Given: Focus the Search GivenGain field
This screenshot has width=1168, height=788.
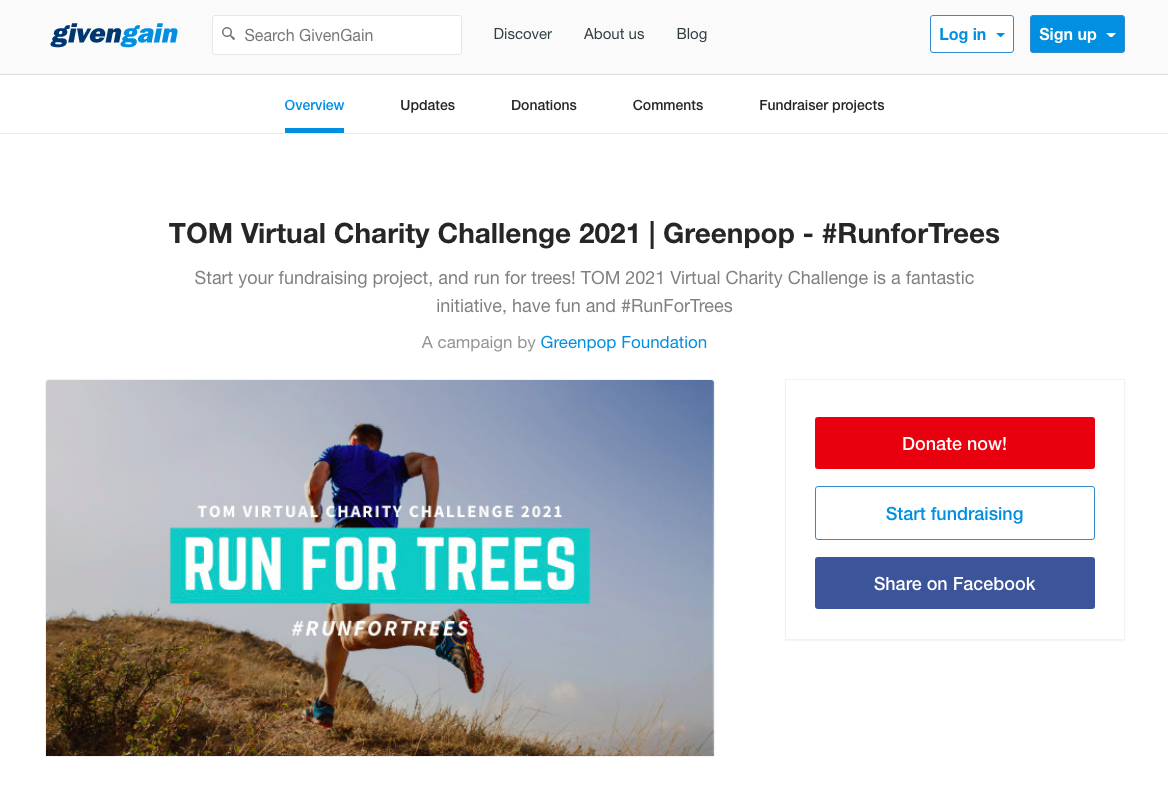Looking at the screenshot, I should click(337, 35).
